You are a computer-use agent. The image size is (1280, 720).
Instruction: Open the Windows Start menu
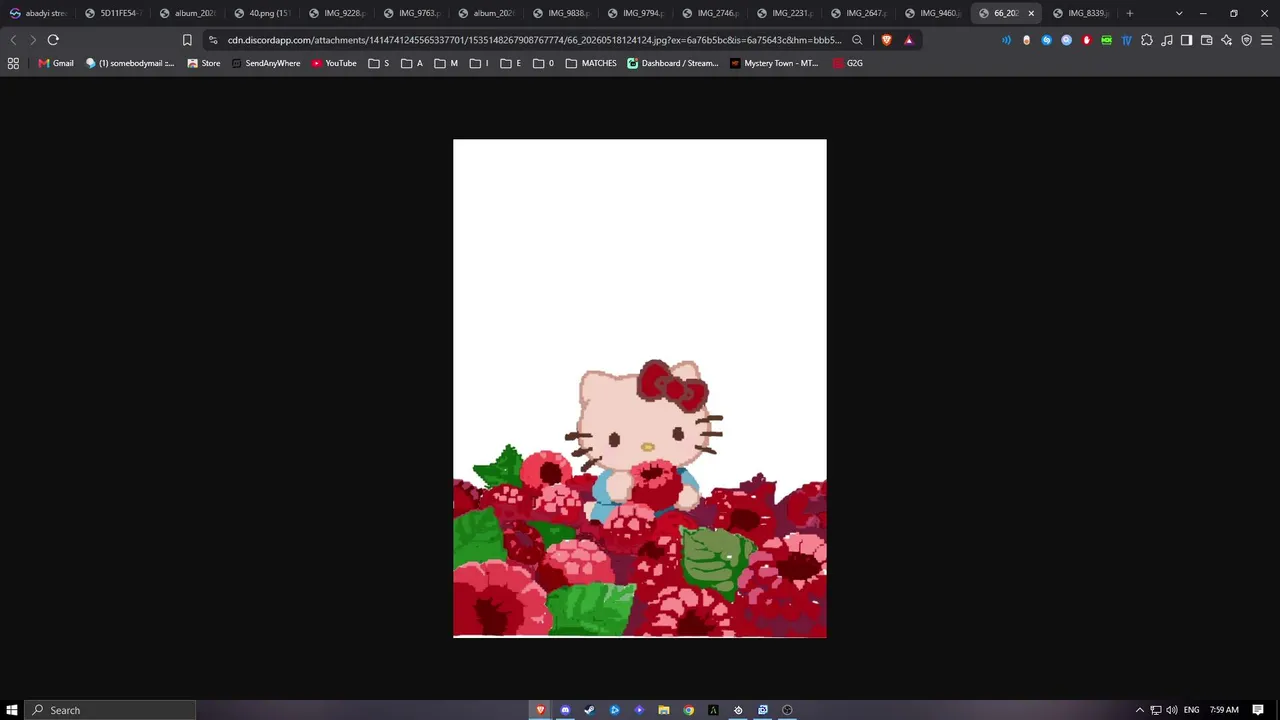[x=12, y=710]
